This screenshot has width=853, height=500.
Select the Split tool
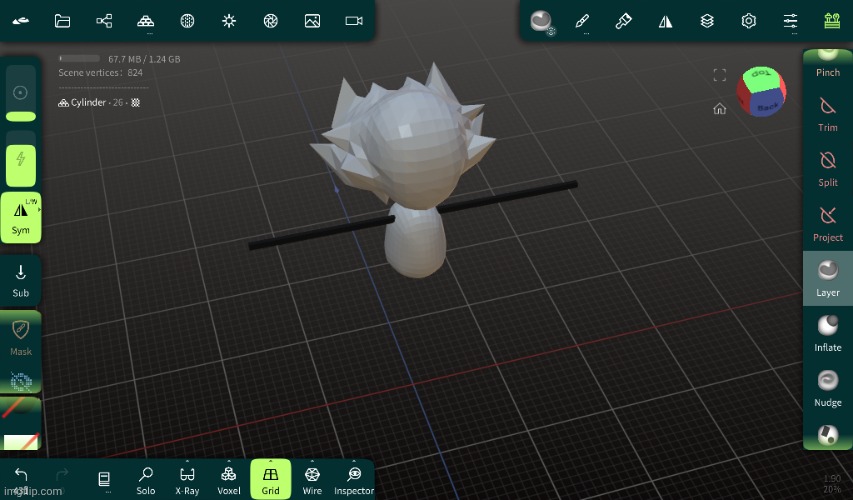[827, 170]
